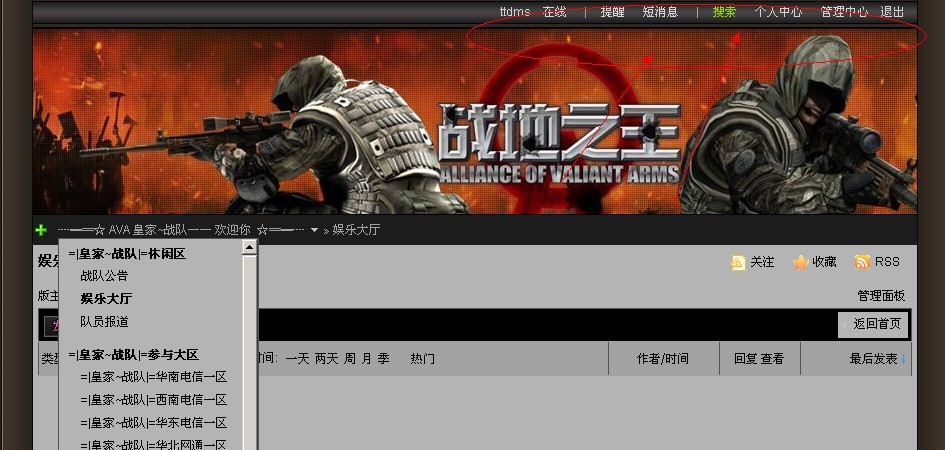Viewport: 945px width, 450px height.
Task: Click the 收藏 favorite star icon
Action: 800,262
